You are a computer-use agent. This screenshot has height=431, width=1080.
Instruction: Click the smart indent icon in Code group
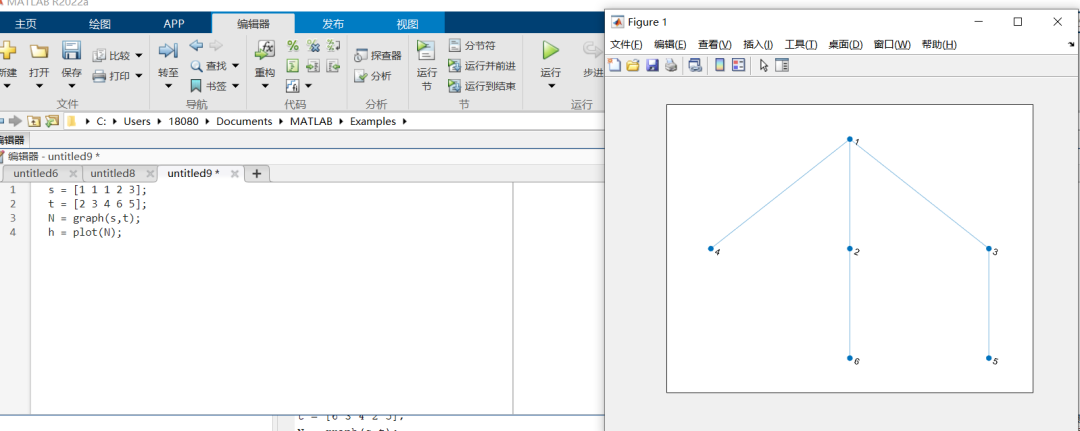(x=293, y=66)
